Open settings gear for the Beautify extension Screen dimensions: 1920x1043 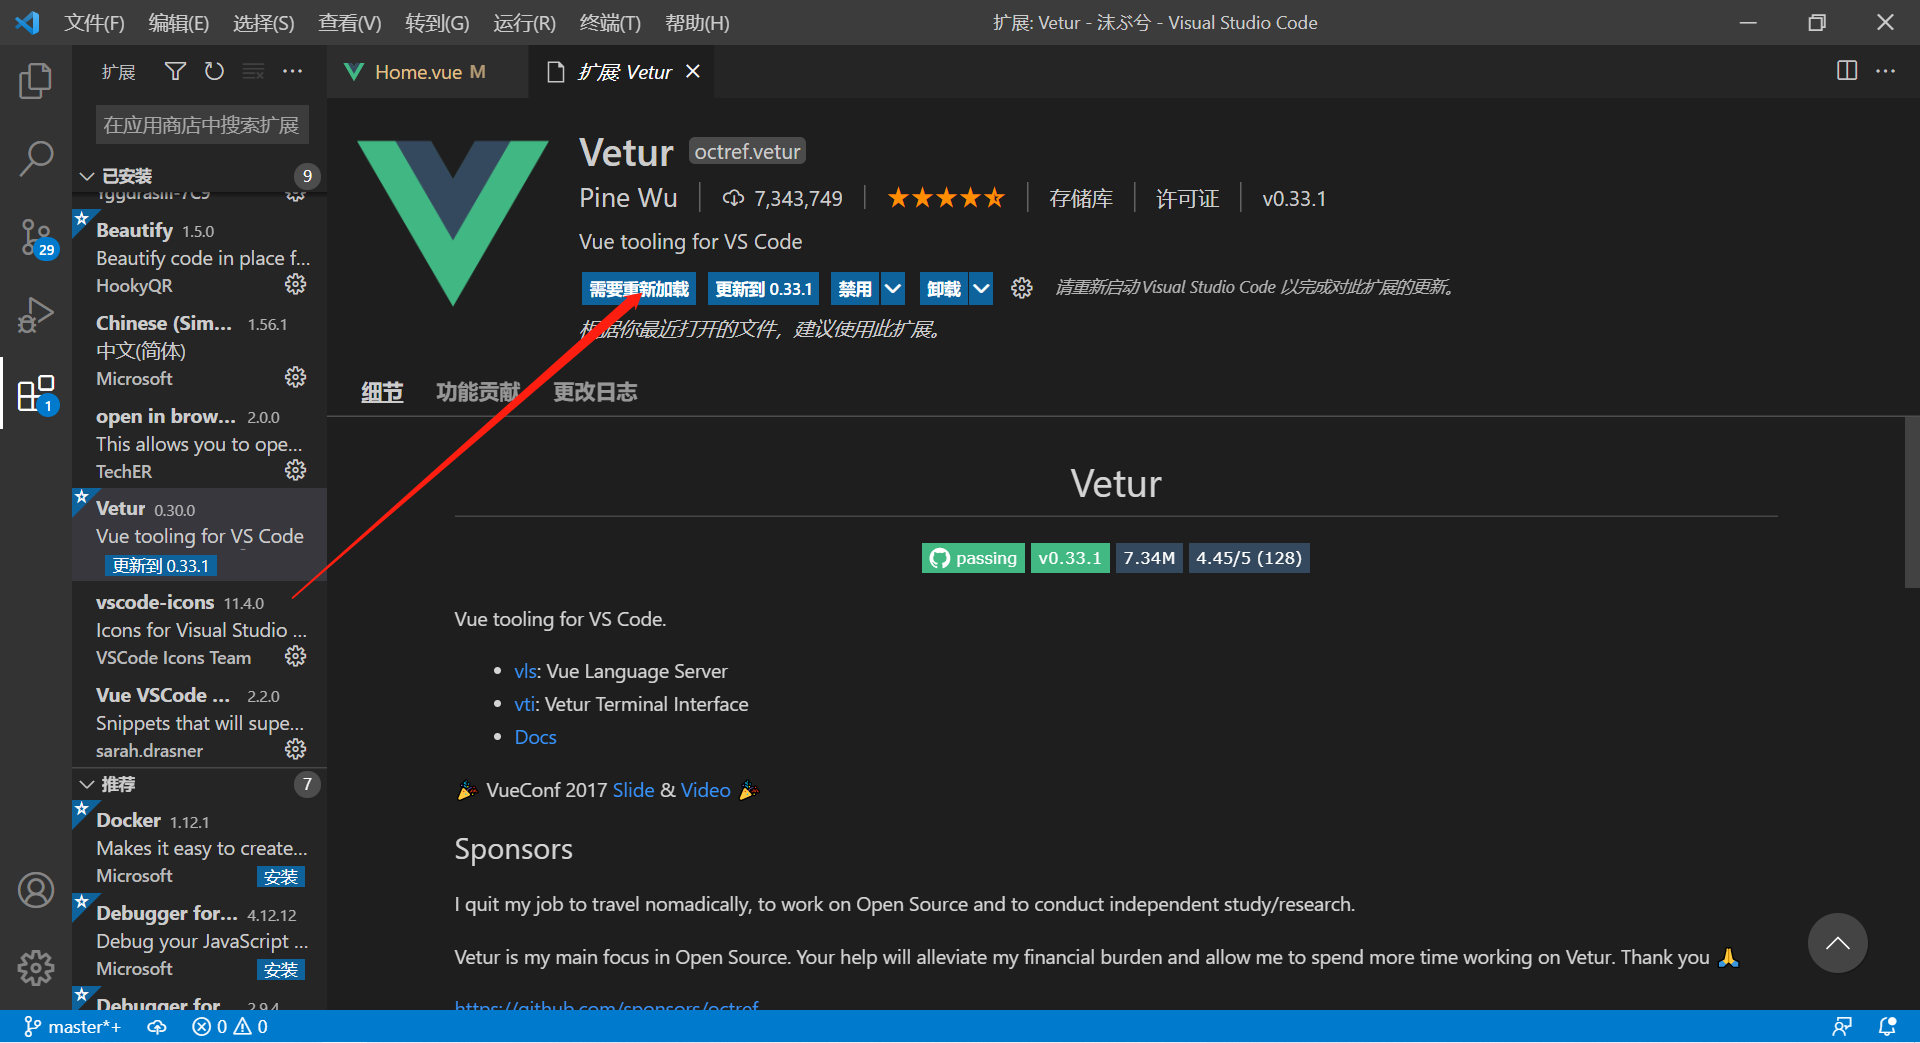pos(295,284)
